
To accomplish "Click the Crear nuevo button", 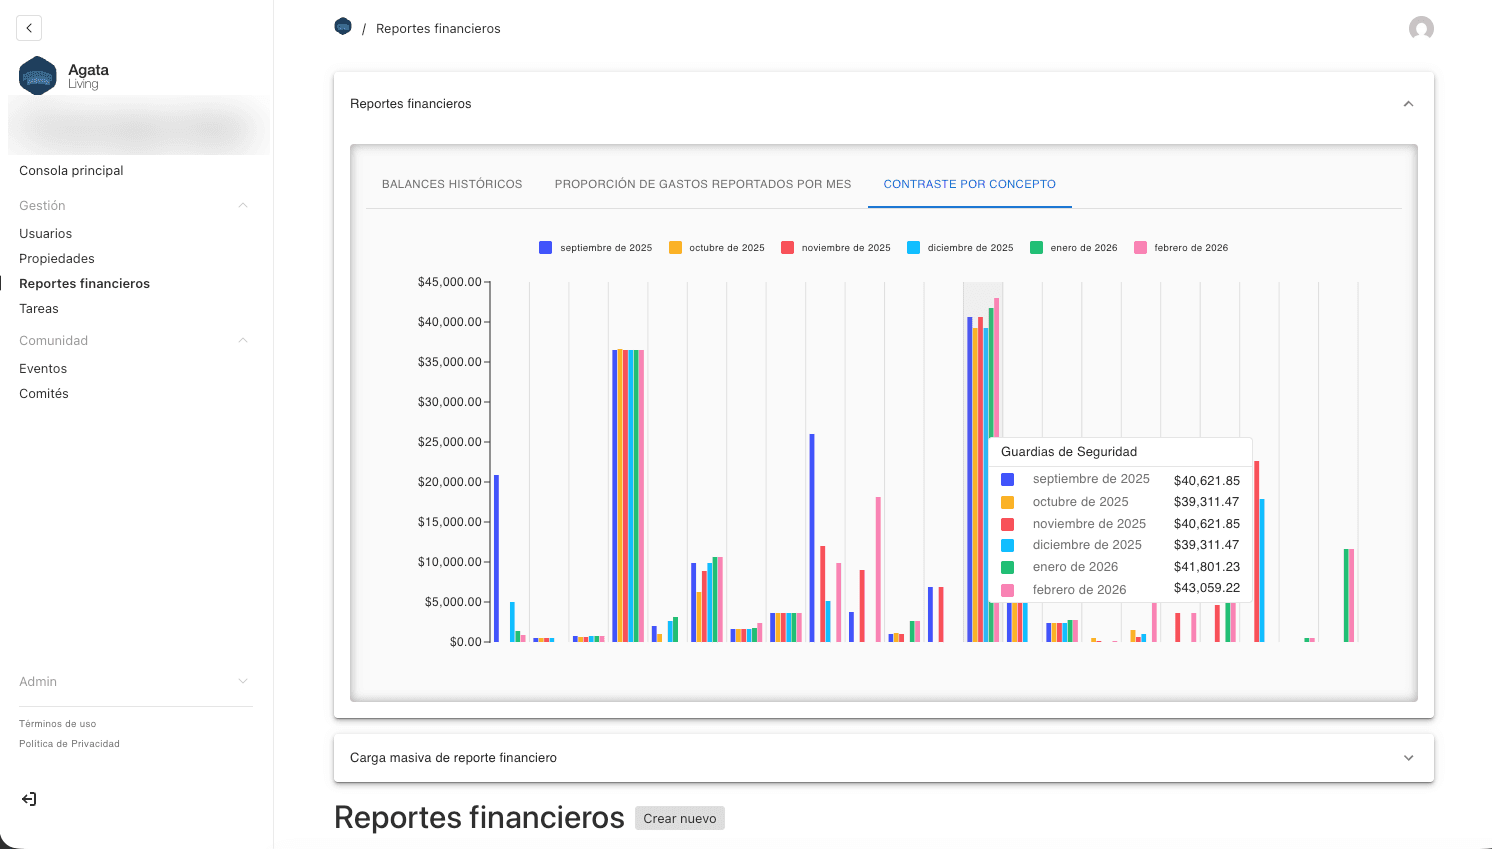I will point(679,818).
